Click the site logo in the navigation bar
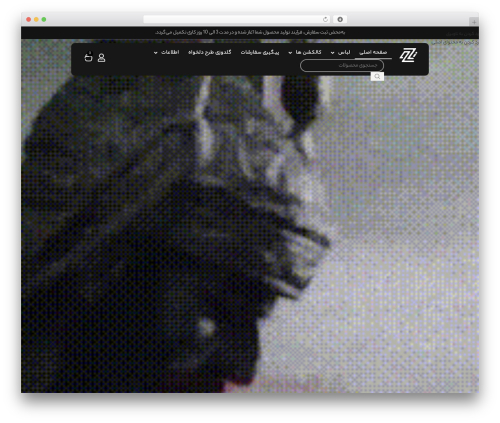 (x=408, y=55)
